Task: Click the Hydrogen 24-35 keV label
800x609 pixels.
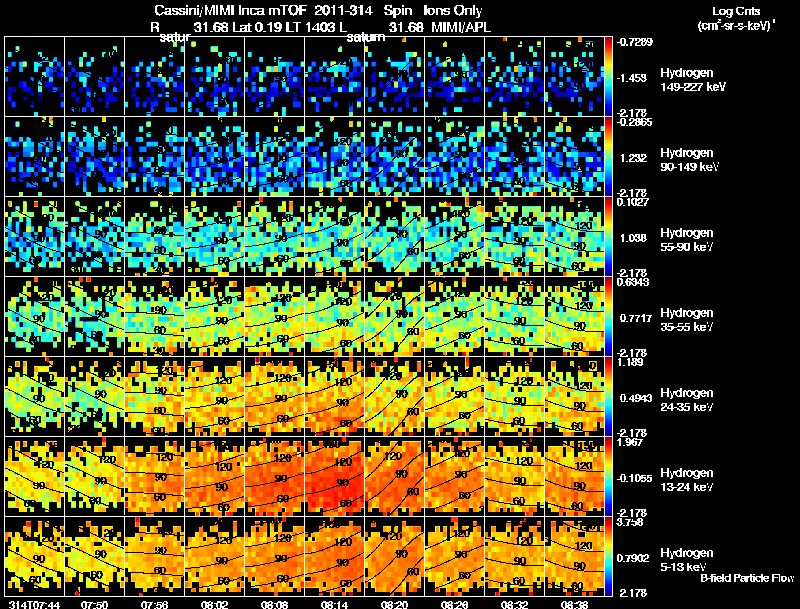Action: (x=687, y=400)
